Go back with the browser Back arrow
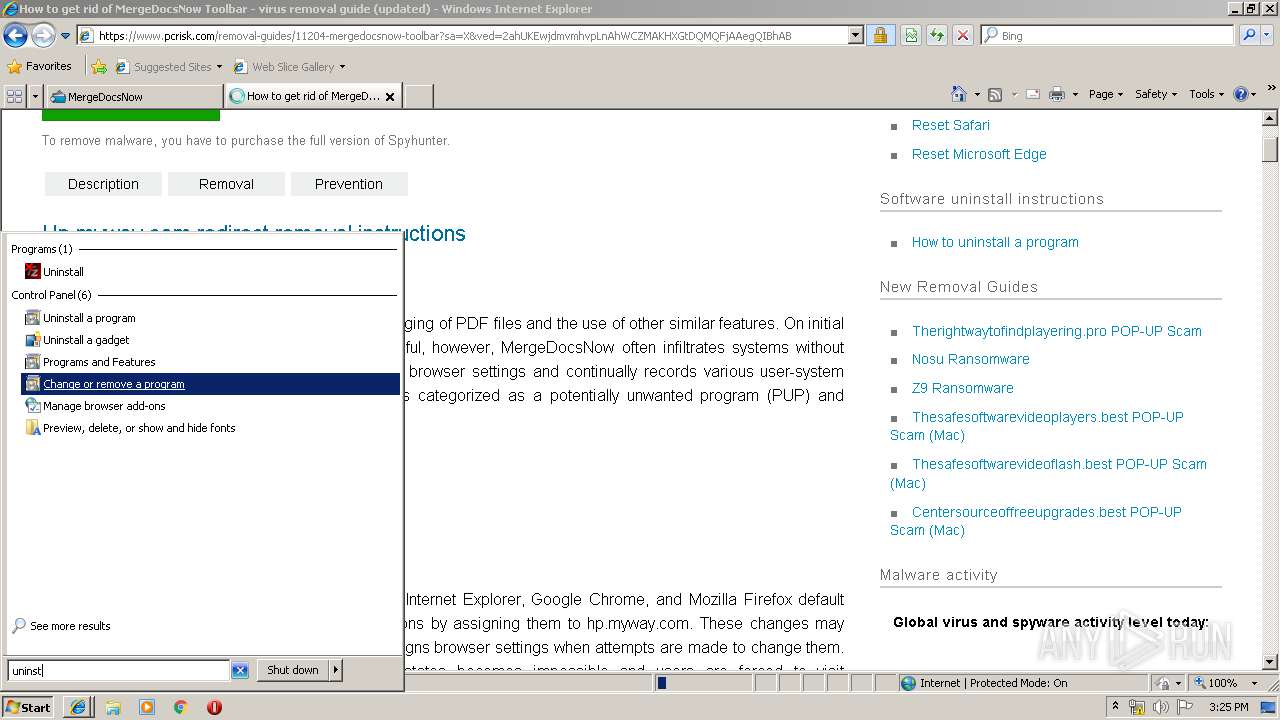The width and height of the screenshot is (1280, 720). click(15, 35)
